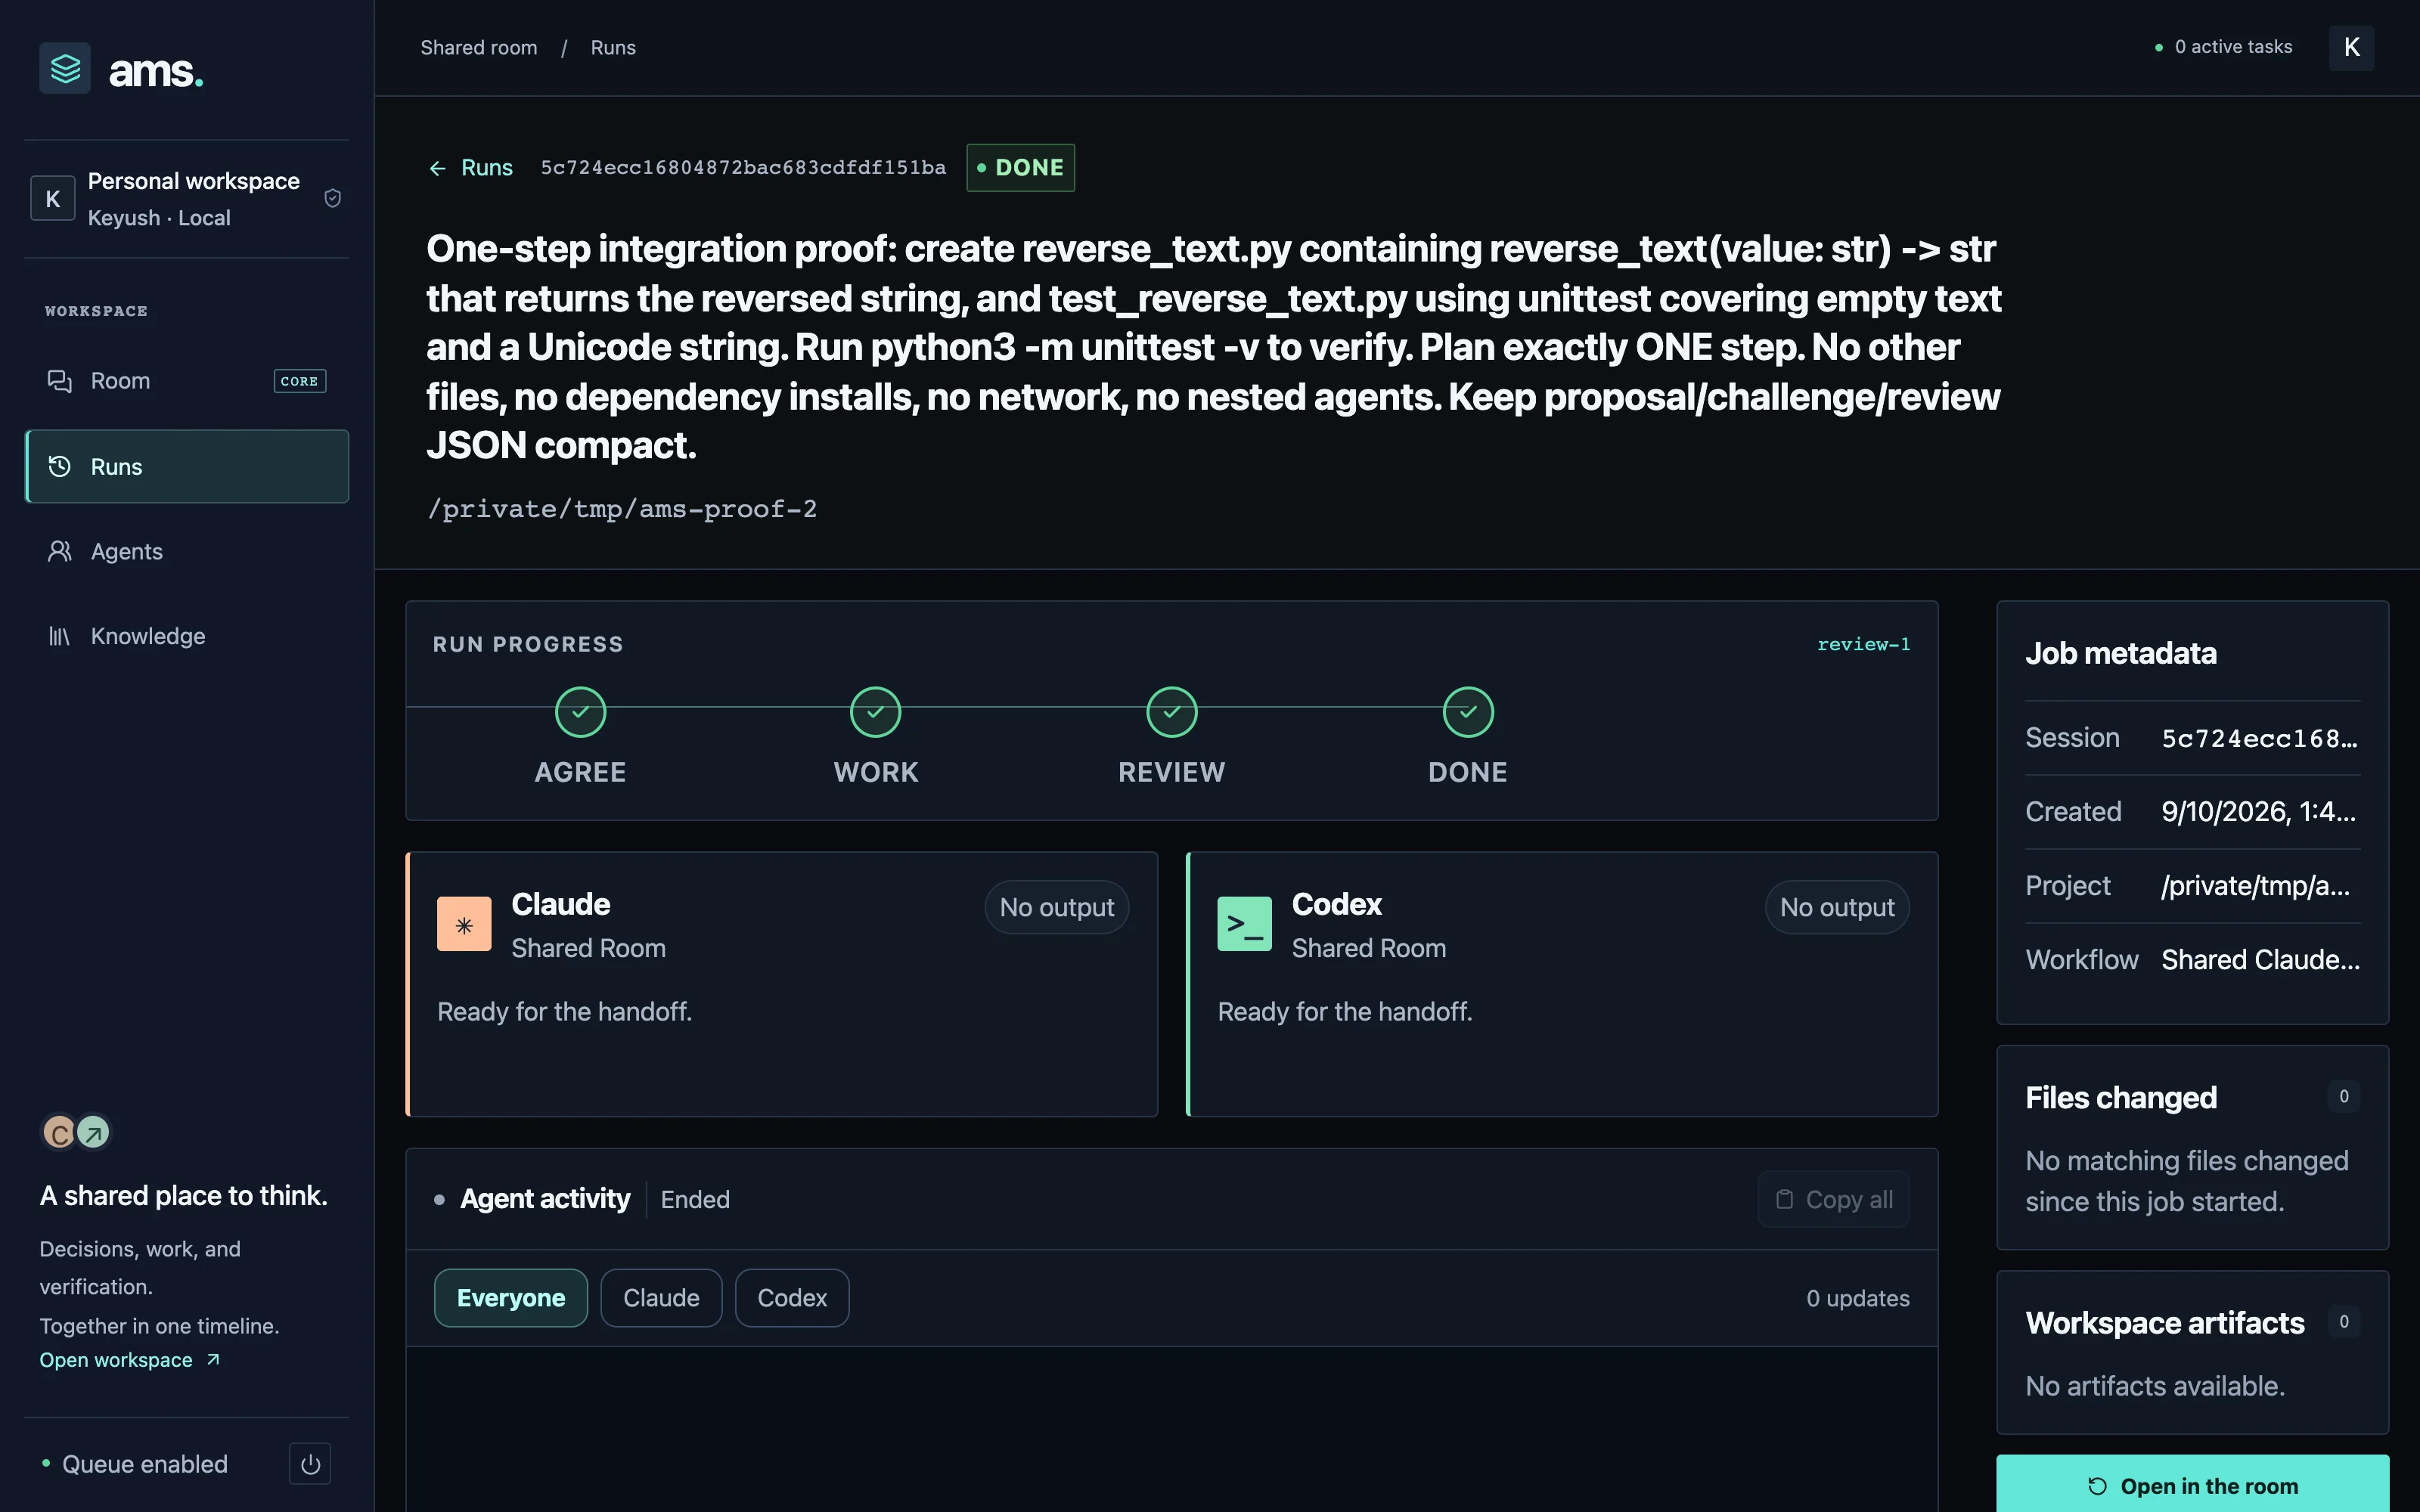Viewport: 2420px width, 1512px height.
Task: Open the workspace shield icon
Action: pyautogui.click(x=333, y=198)
